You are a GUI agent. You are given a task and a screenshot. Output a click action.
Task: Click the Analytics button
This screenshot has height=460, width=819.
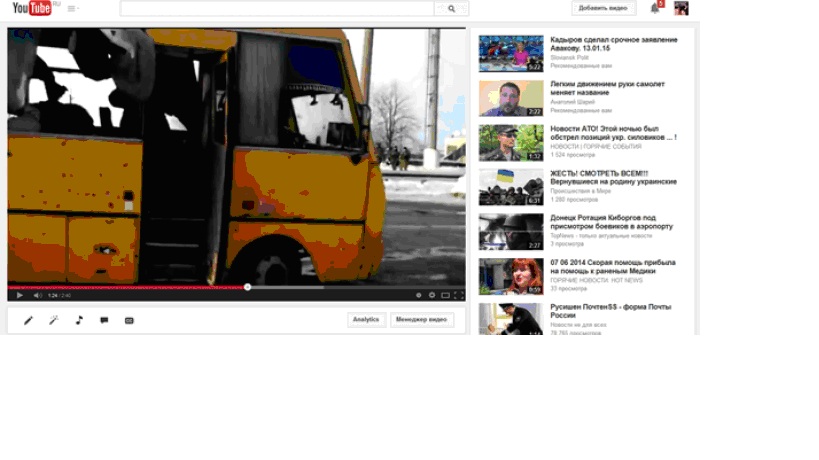pos(366,320)
